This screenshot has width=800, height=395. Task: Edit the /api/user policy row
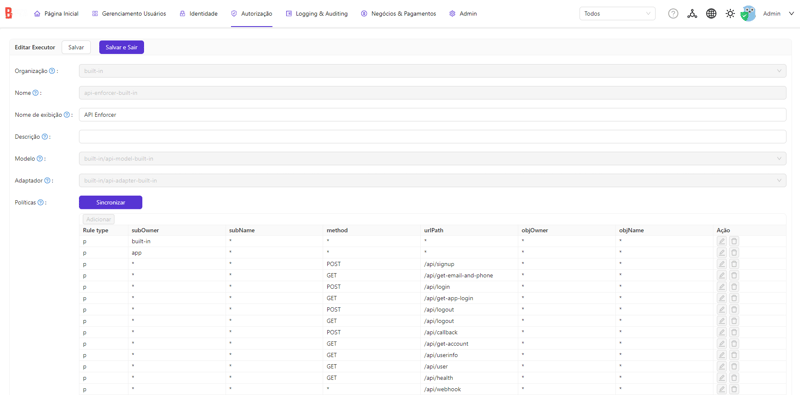tap(721, 366)
